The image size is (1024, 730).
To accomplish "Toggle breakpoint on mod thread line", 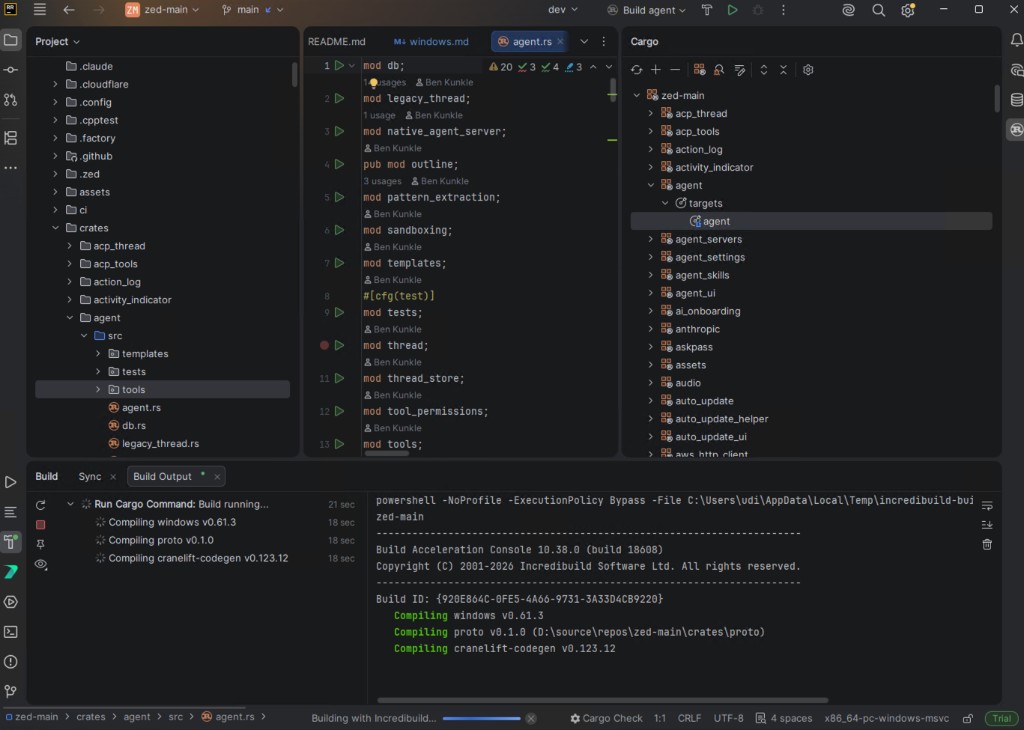I will [324, 345].
